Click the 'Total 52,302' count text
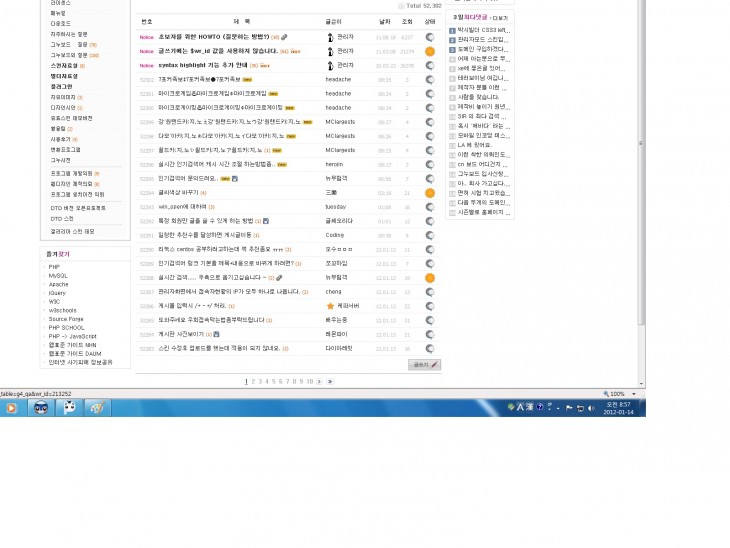 (423, 6)
